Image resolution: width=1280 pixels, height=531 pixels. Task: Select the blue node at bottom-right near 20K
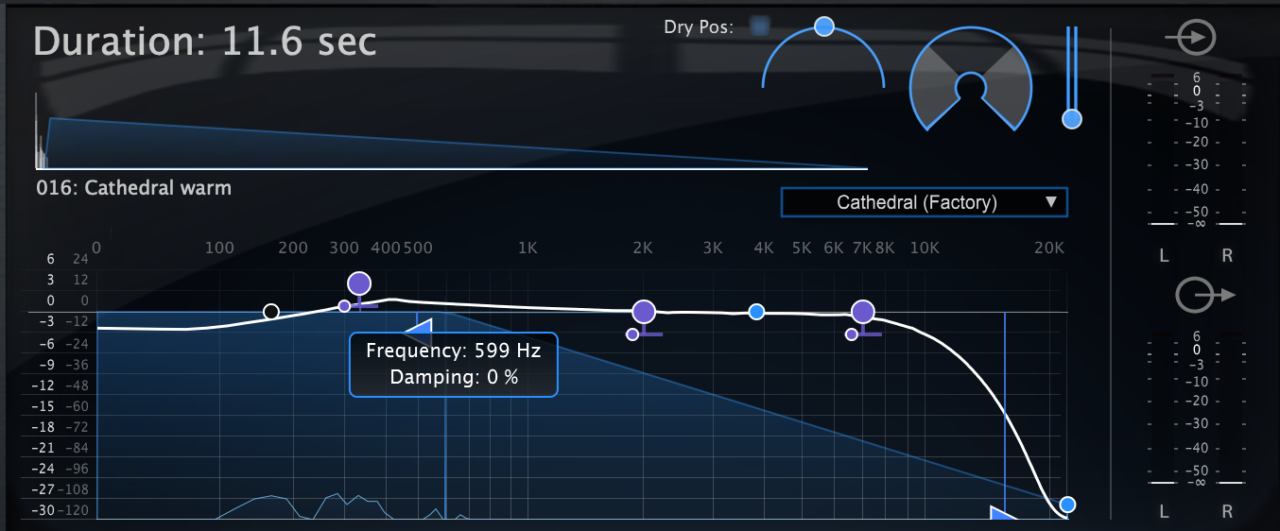[x=1068, y=504]
